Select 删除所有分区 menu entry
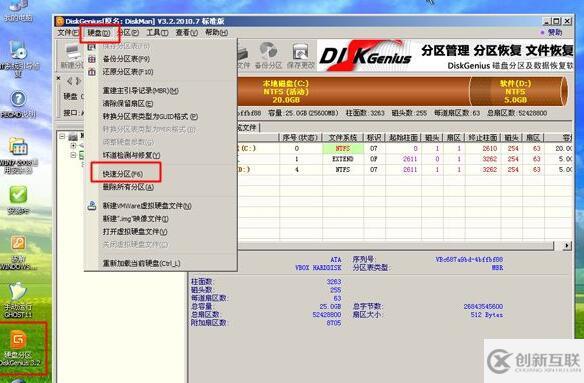584x383 pixels. click(128, 187)
